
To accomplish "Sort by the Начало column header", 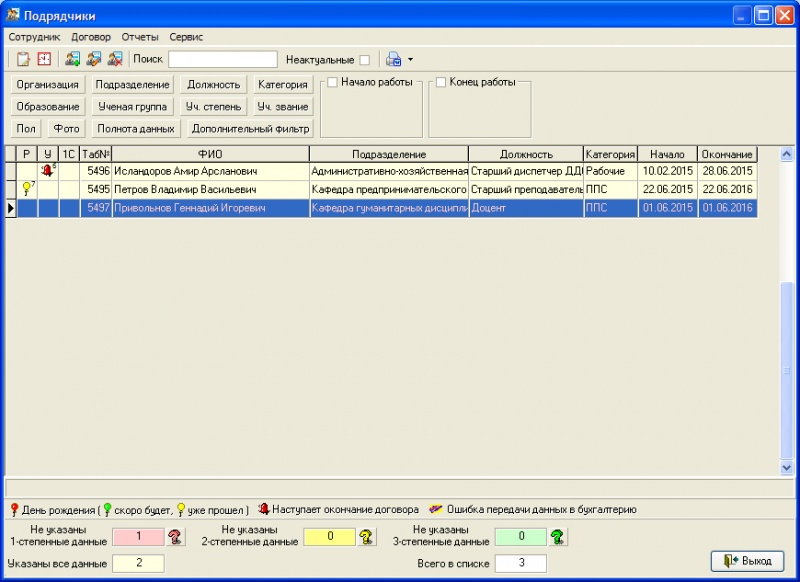I will click(x=667, y=154).
